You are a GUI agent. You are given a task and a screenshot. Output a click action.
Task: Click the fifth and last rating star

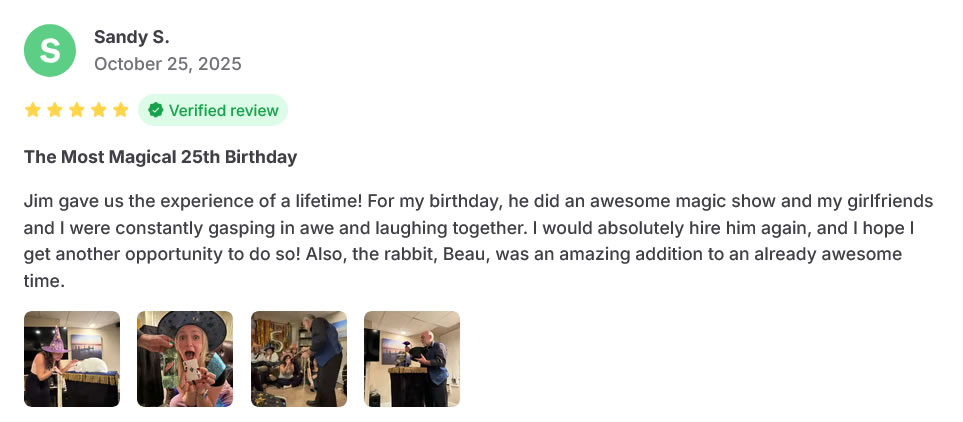coord(121,110)
